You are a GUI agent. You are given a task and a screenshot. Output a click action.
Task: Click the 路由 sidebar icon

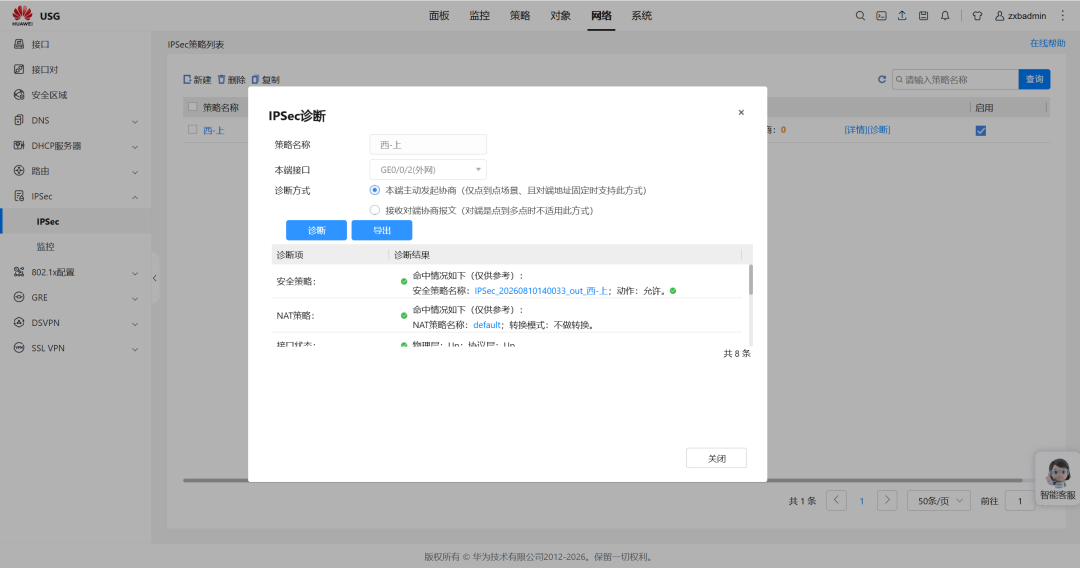pos(19,171)
